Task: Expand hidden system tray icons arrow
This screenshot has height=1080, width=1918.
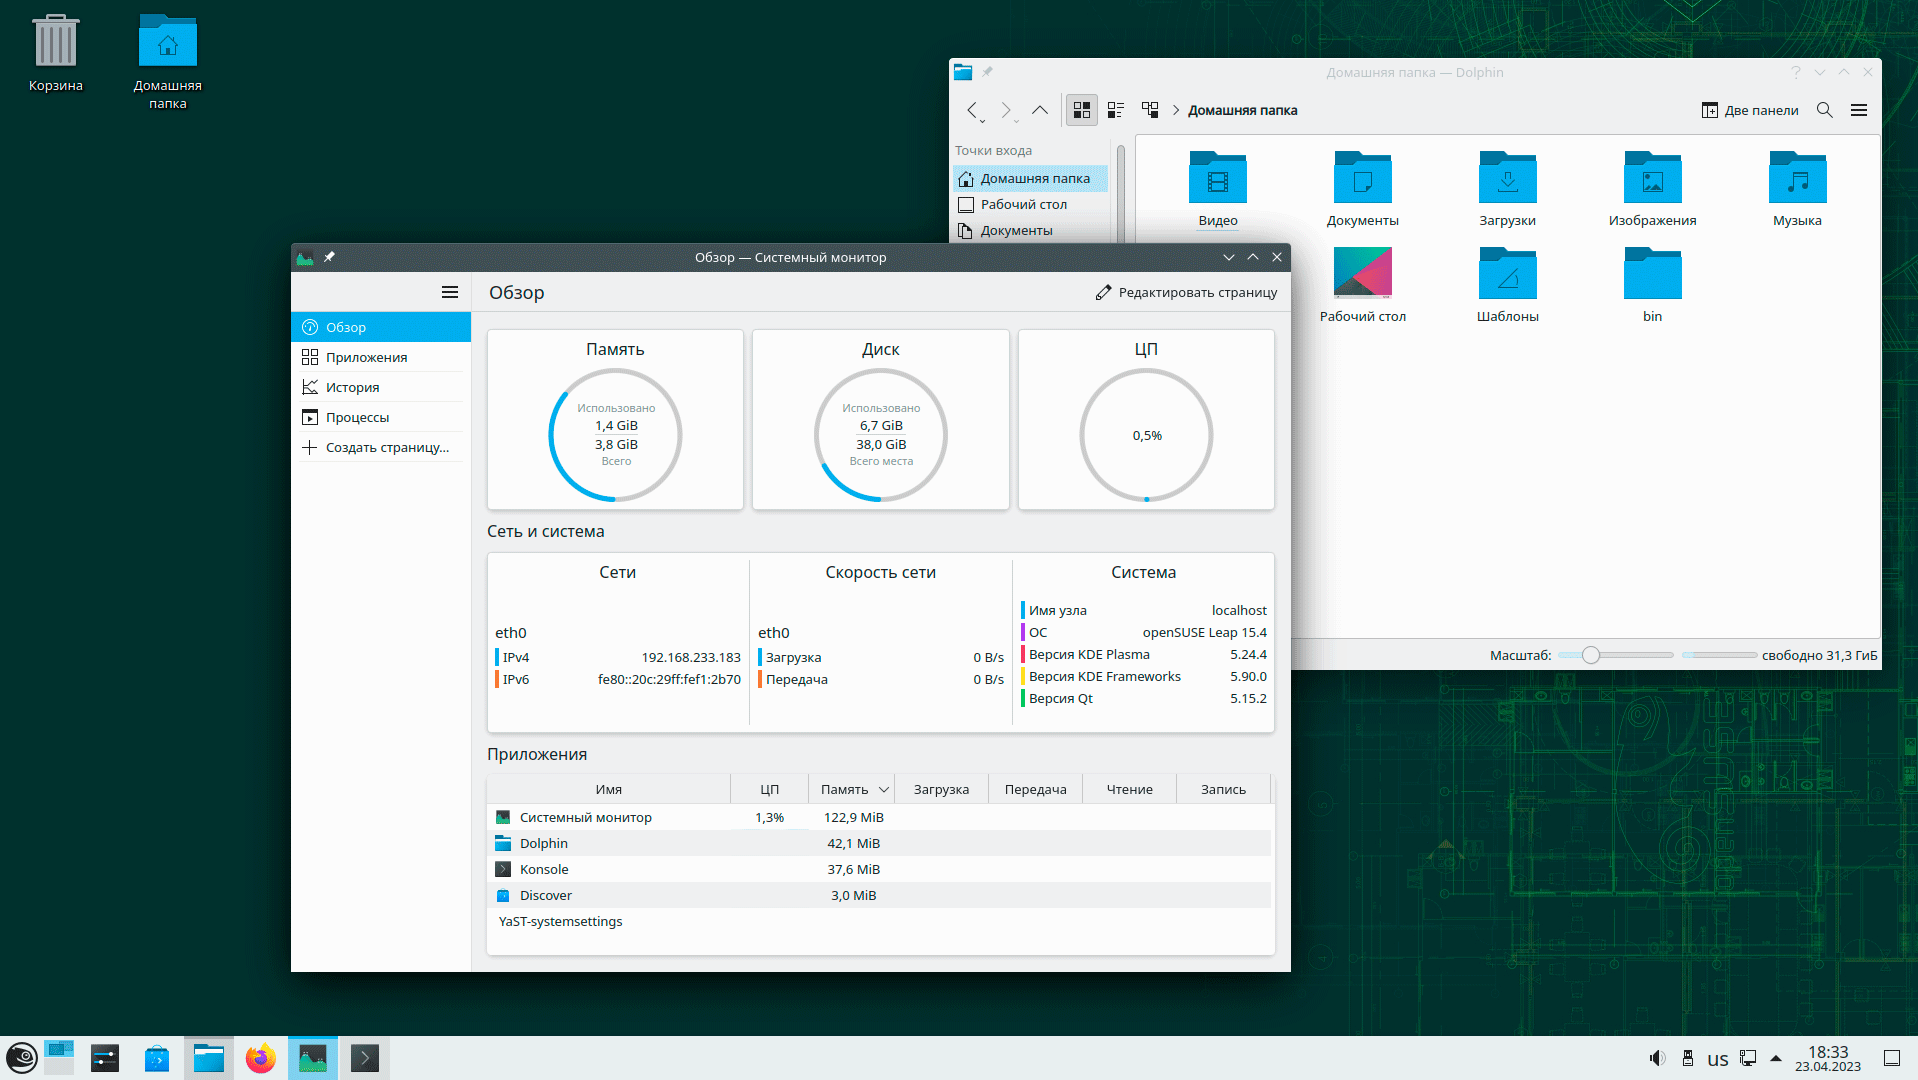Action: click(x=1776, y=1058)
